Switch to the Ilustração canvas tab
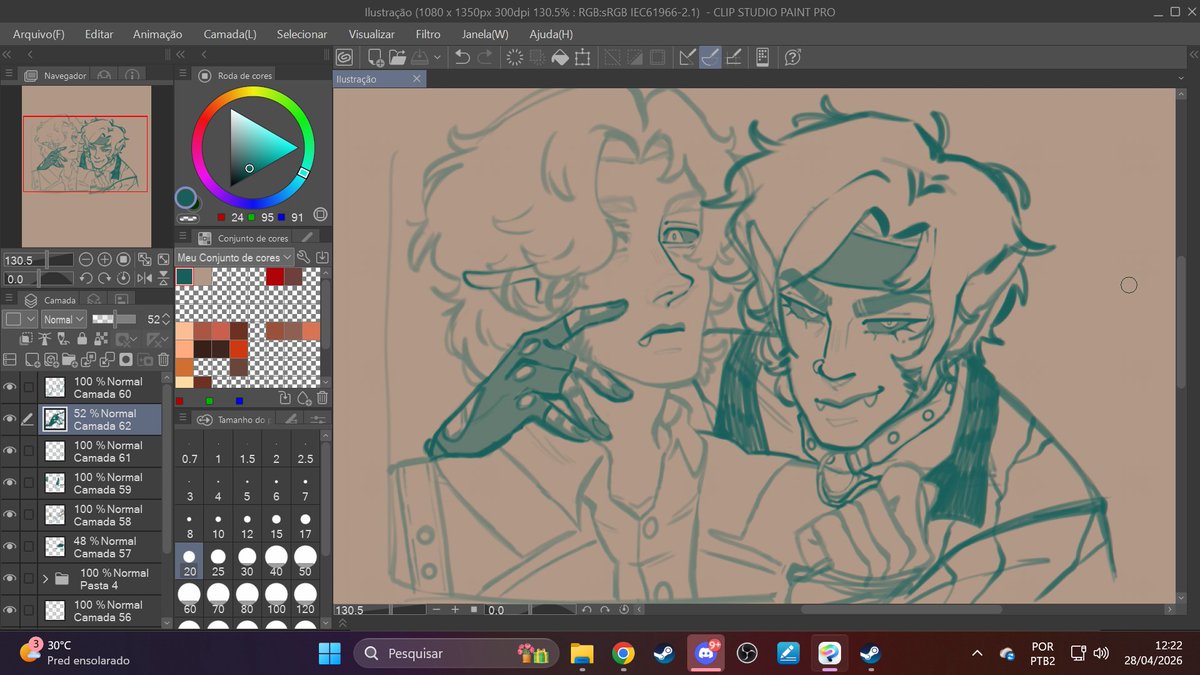Screen dimensions: 1200x675 pos(380,79)
